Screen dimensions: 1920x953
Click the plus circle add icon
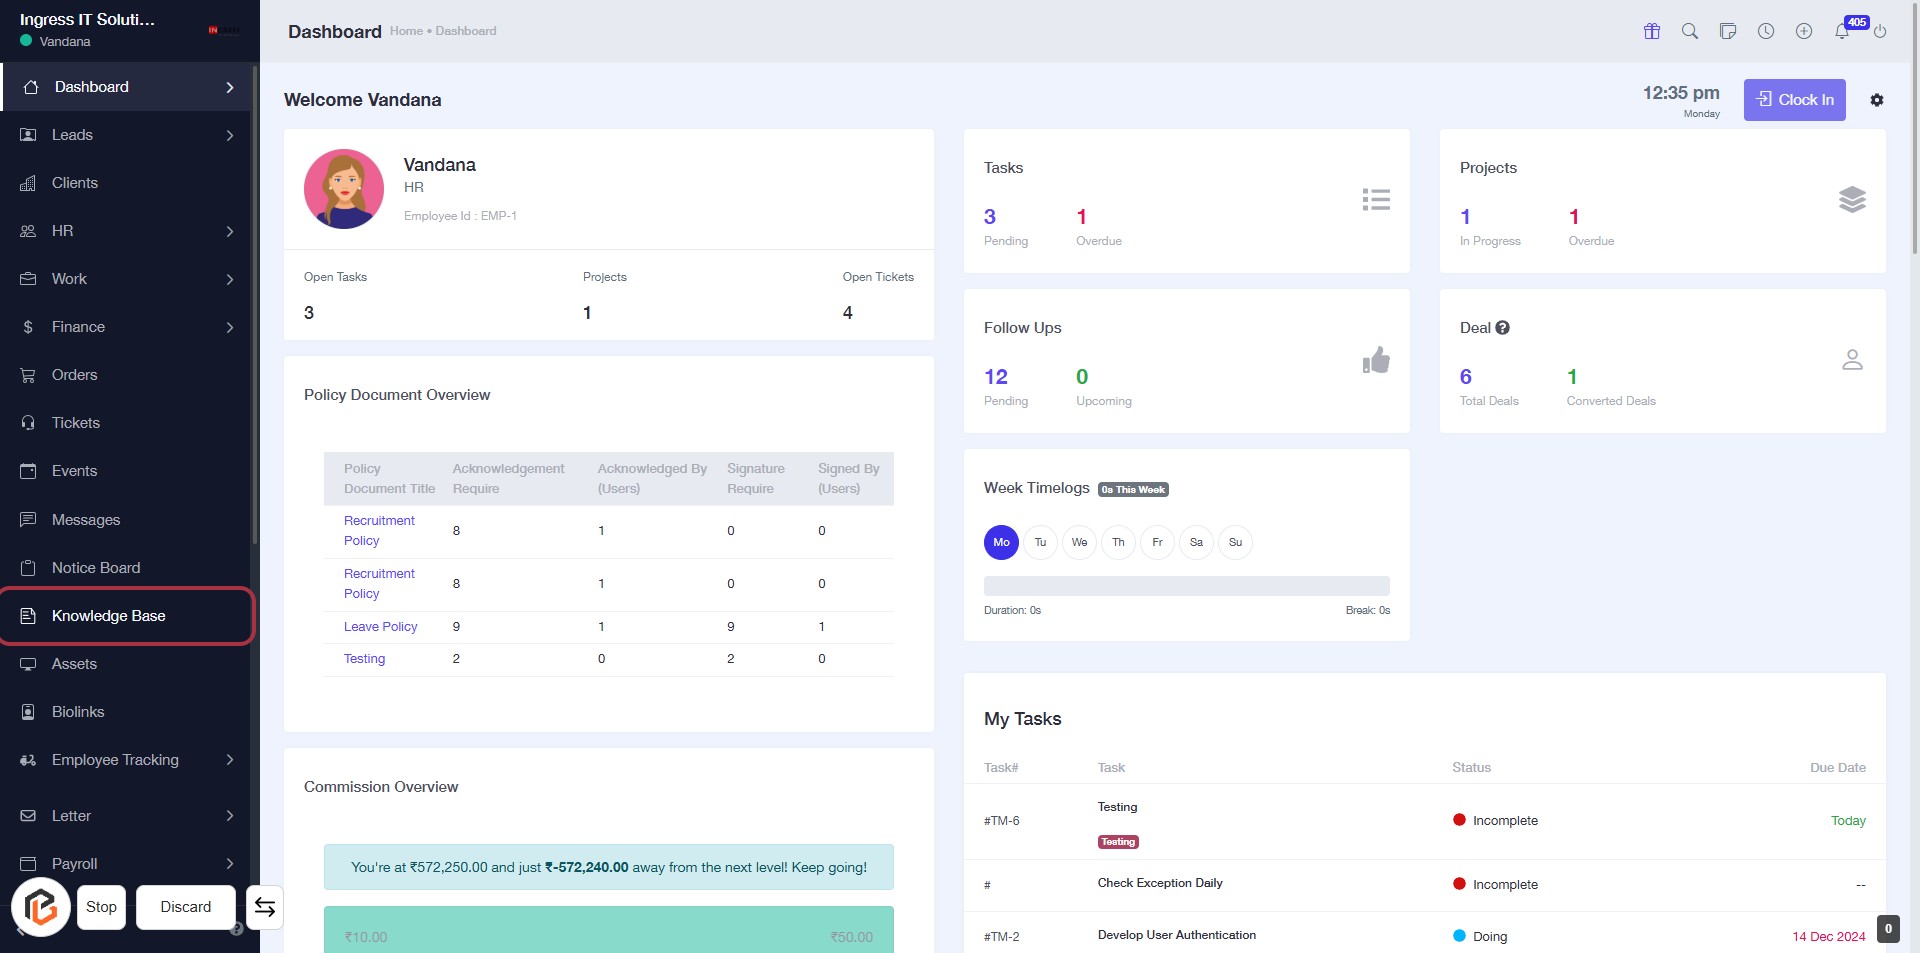(x=1804, y=31)
